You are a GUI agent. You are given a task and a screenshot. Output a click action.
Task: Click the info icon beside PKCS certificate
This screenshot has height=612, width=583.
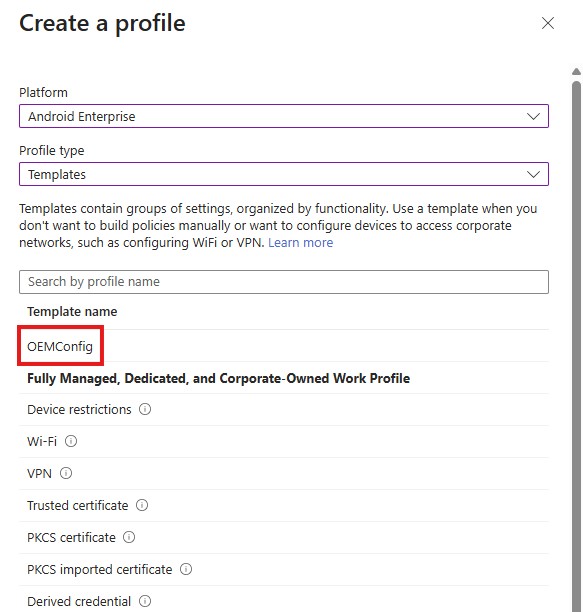coord(129,537)
